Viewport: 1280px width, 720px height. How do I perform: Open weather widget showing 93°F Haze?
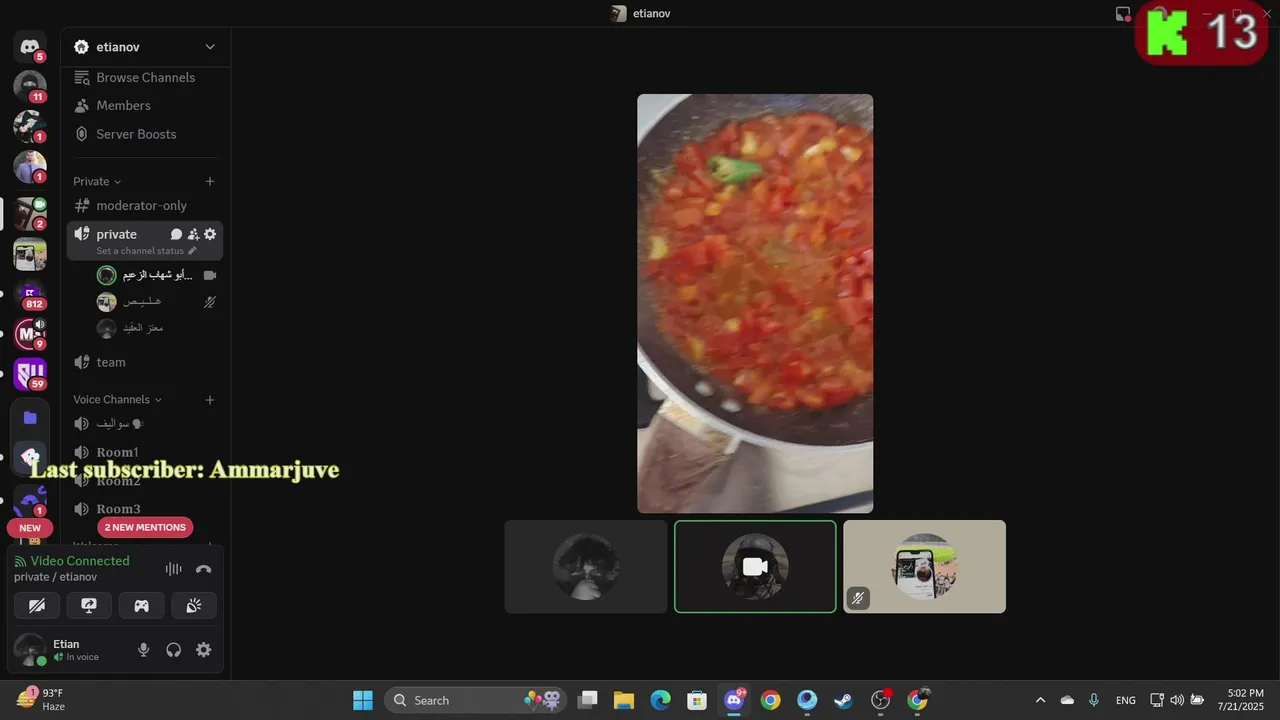[42, 700]
